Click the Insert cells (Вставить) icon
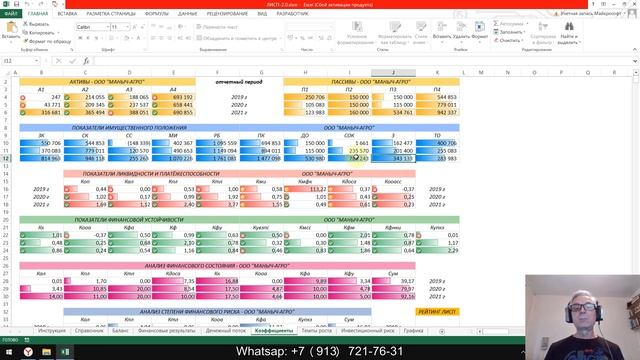 click(442, 27)
